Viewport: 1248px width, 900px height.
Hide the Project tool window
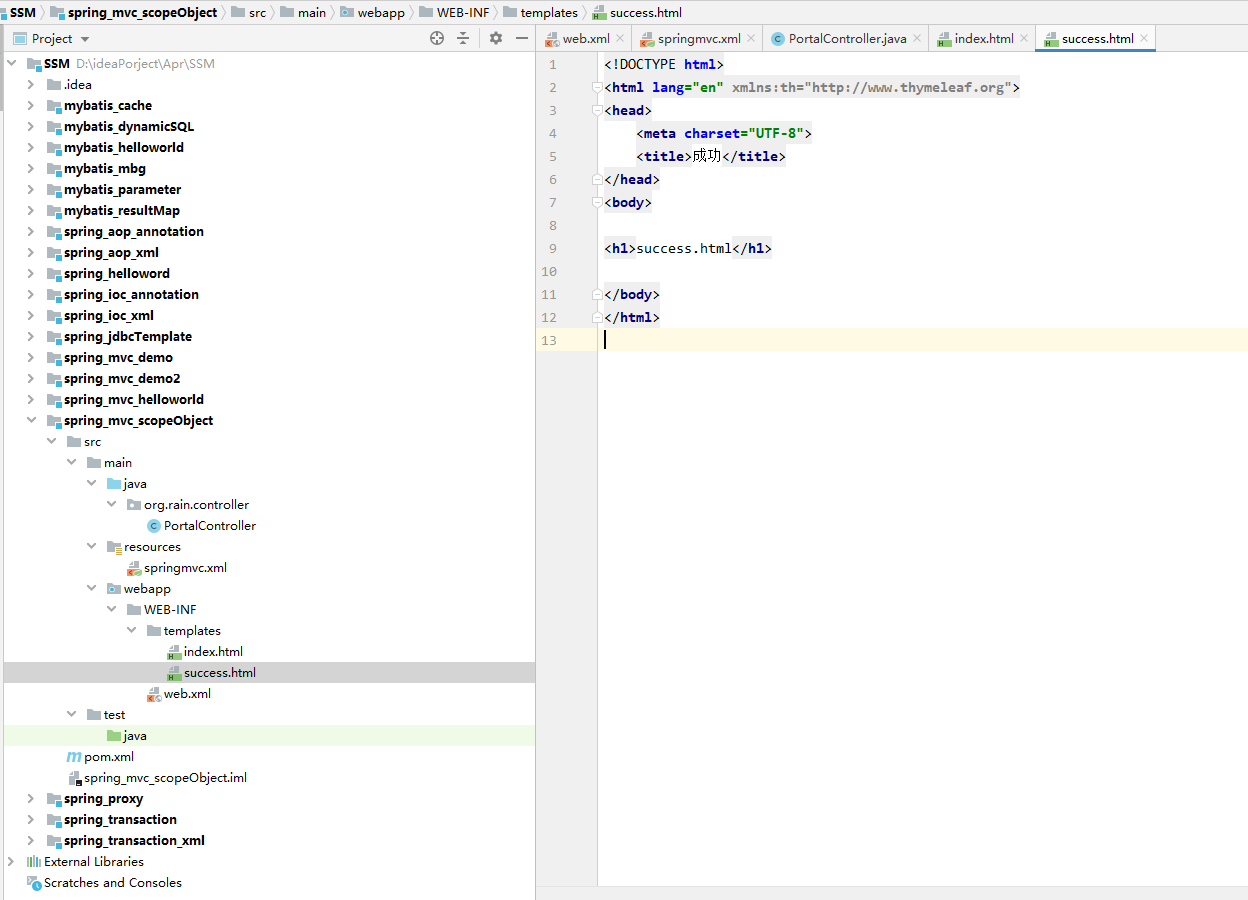click(x=521, y=38)
